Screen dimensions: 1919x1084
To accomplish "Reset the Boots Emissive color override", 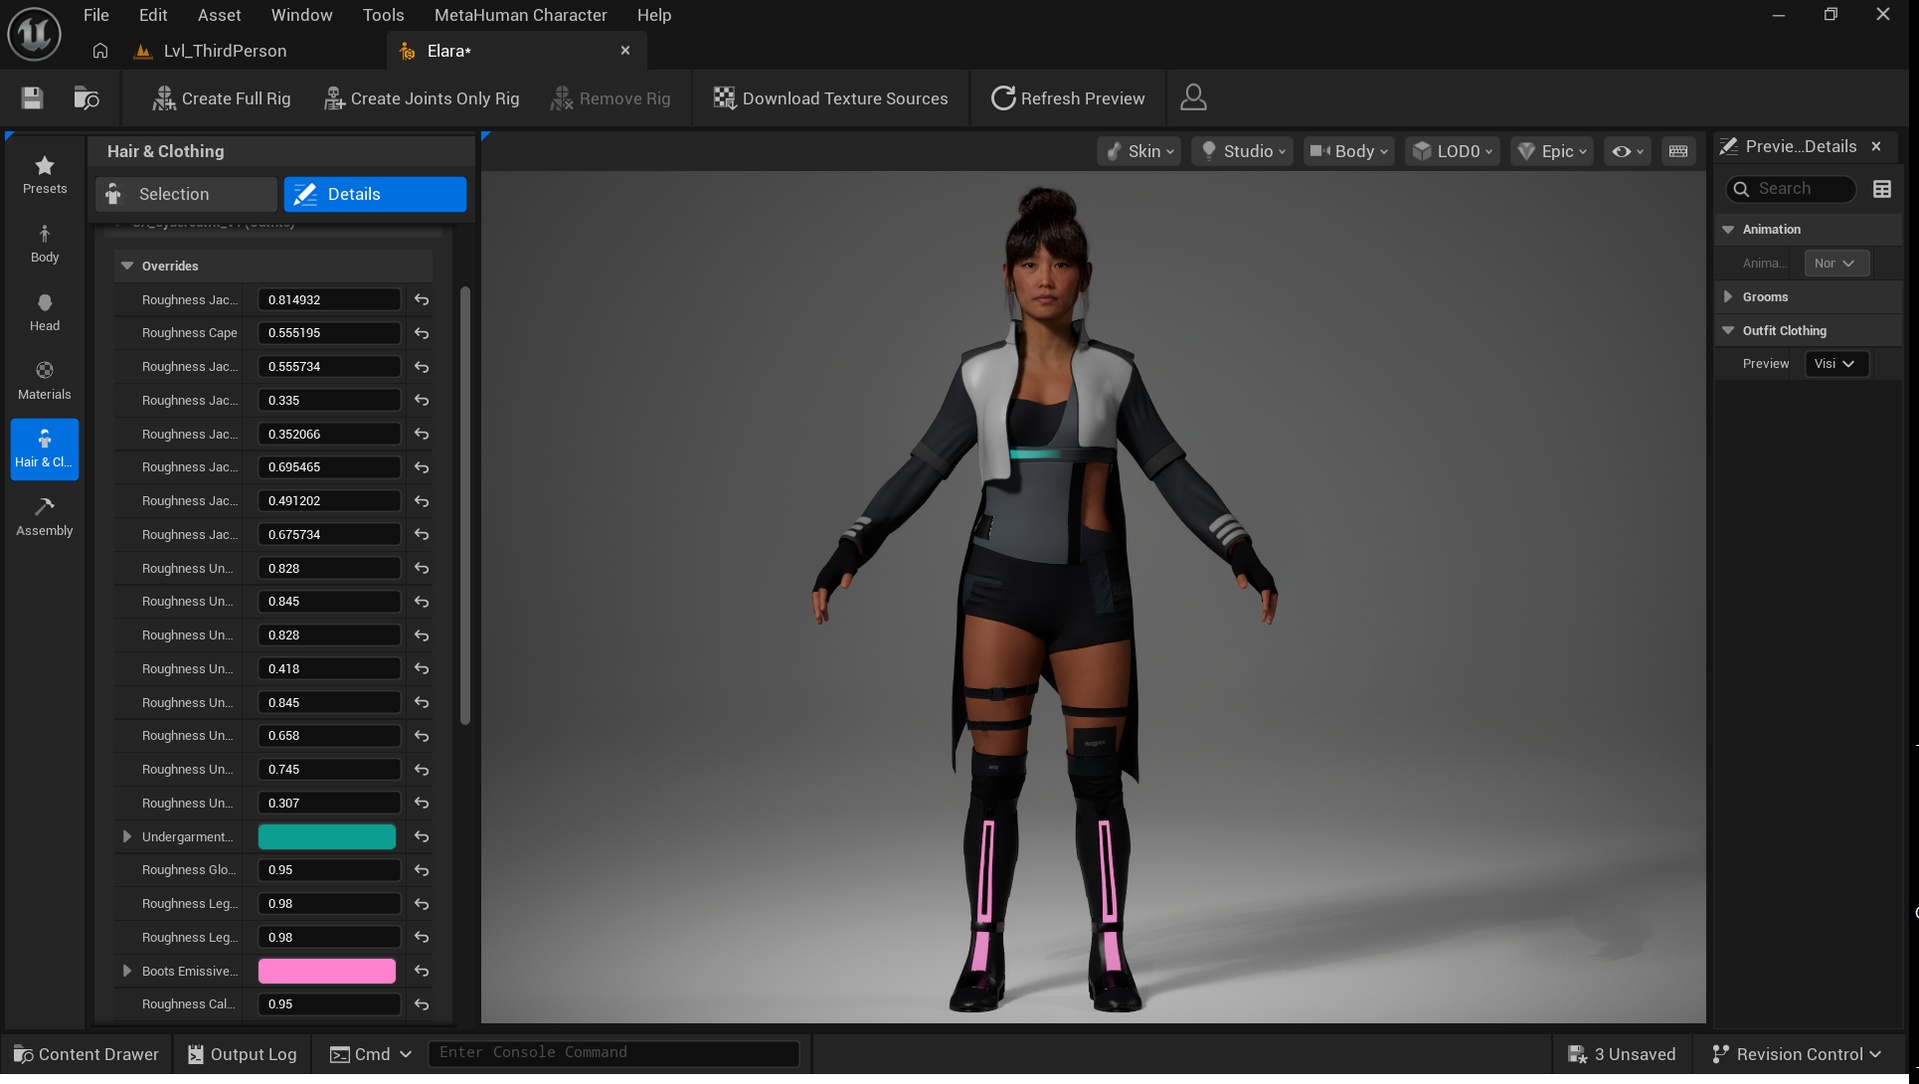I will [x=422, y=971].
